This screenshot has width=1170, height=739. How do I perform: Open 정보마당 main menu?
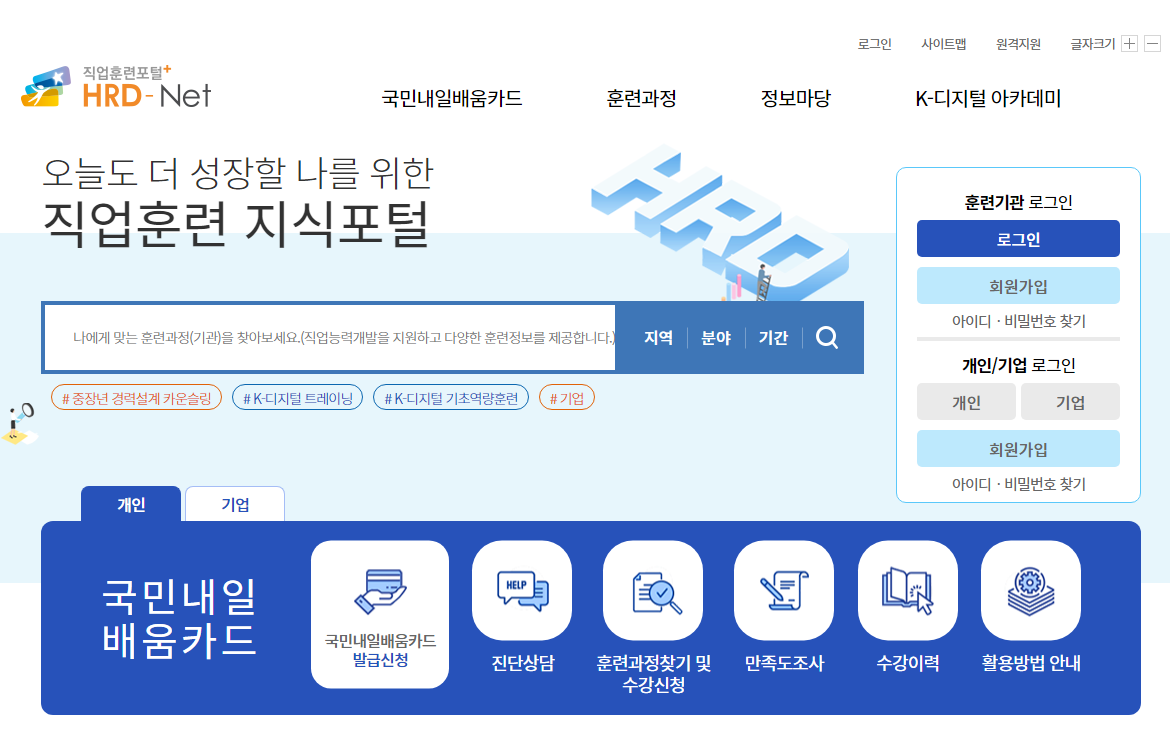click(x=795, y=99)
